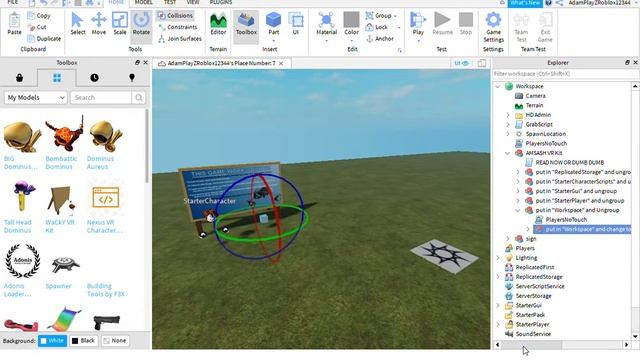Image resolution: width=640 pixels, height=360 pixels.
Task: Switch to the TEST ribbon tab
Action: [x=170, y=2]
